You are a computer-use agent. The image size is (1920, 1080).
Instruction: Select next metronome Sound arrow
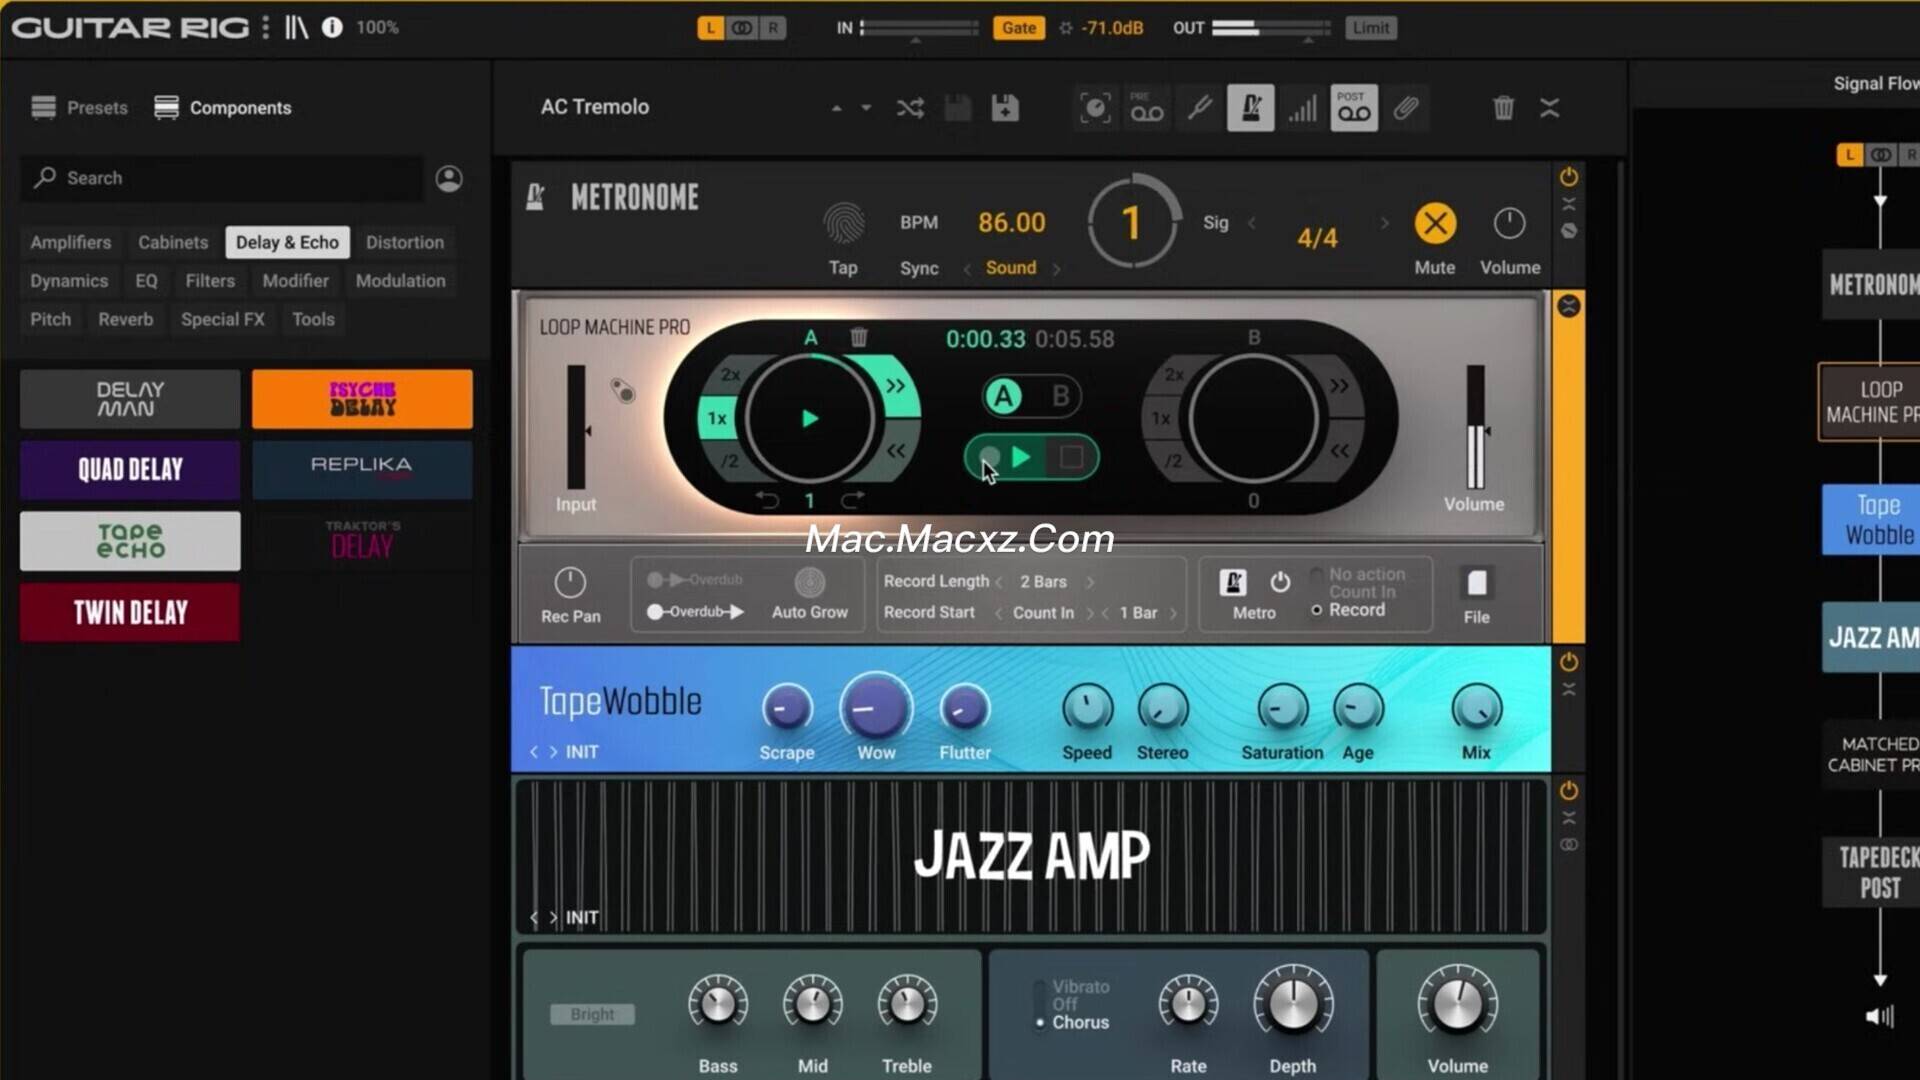(x=1056, y=268)
